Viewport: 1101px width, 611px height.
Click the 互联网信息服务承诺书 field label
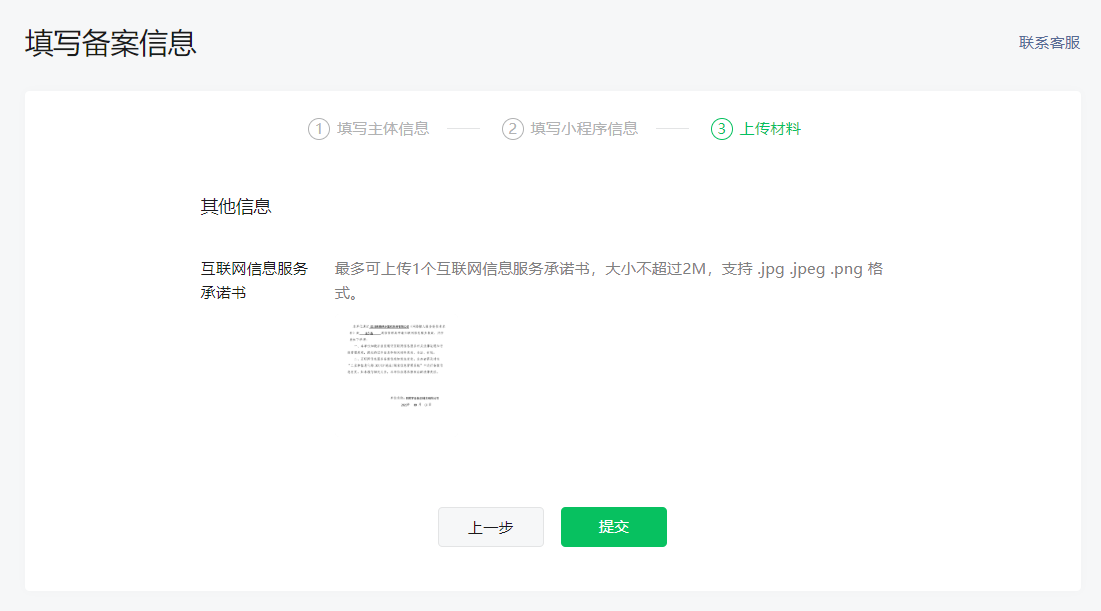pyautogui.click(x=254, y=281)
